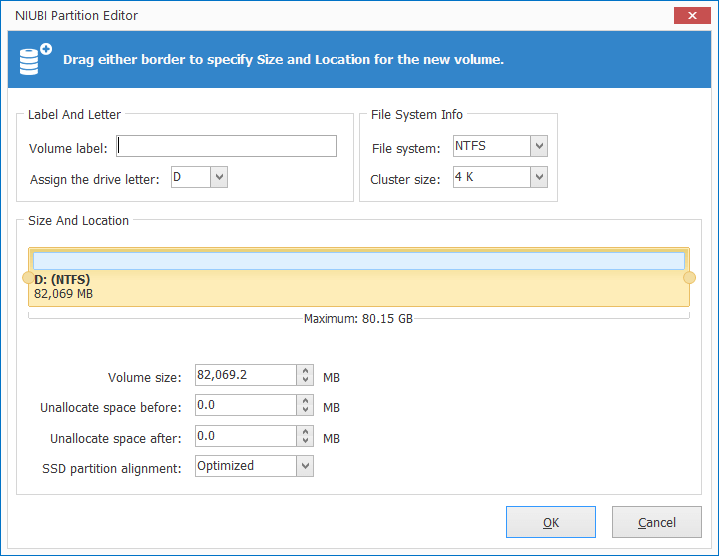Click the Volume size input field
Image resolution: width=719 pixels, height=556 pixels.
point(244,376)
